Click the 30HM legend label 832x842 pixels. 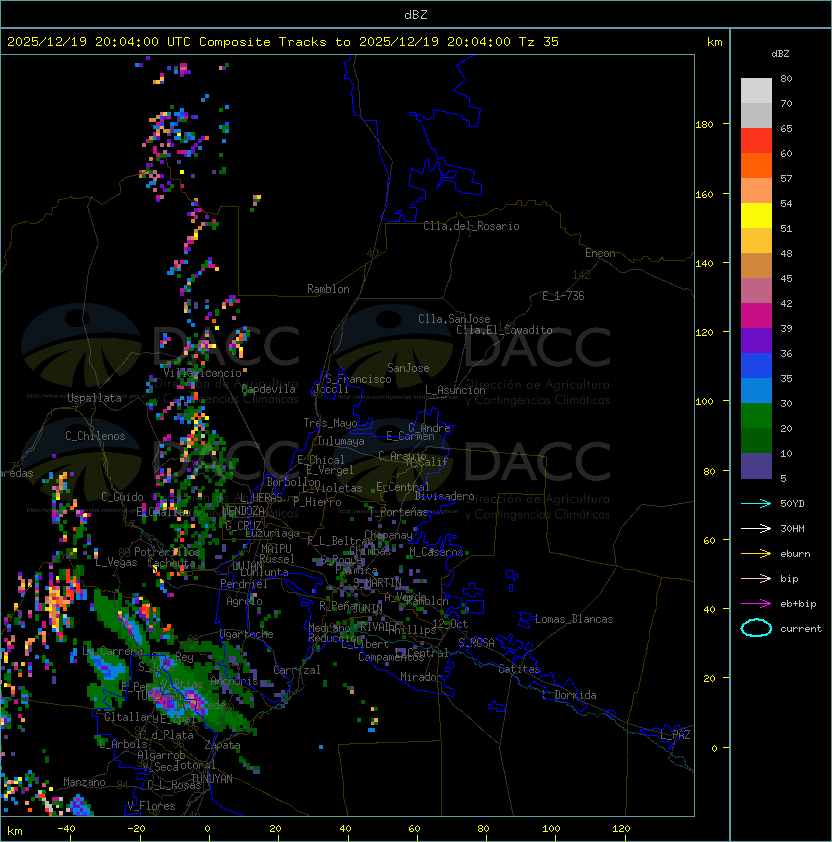(x=792, y=528)
